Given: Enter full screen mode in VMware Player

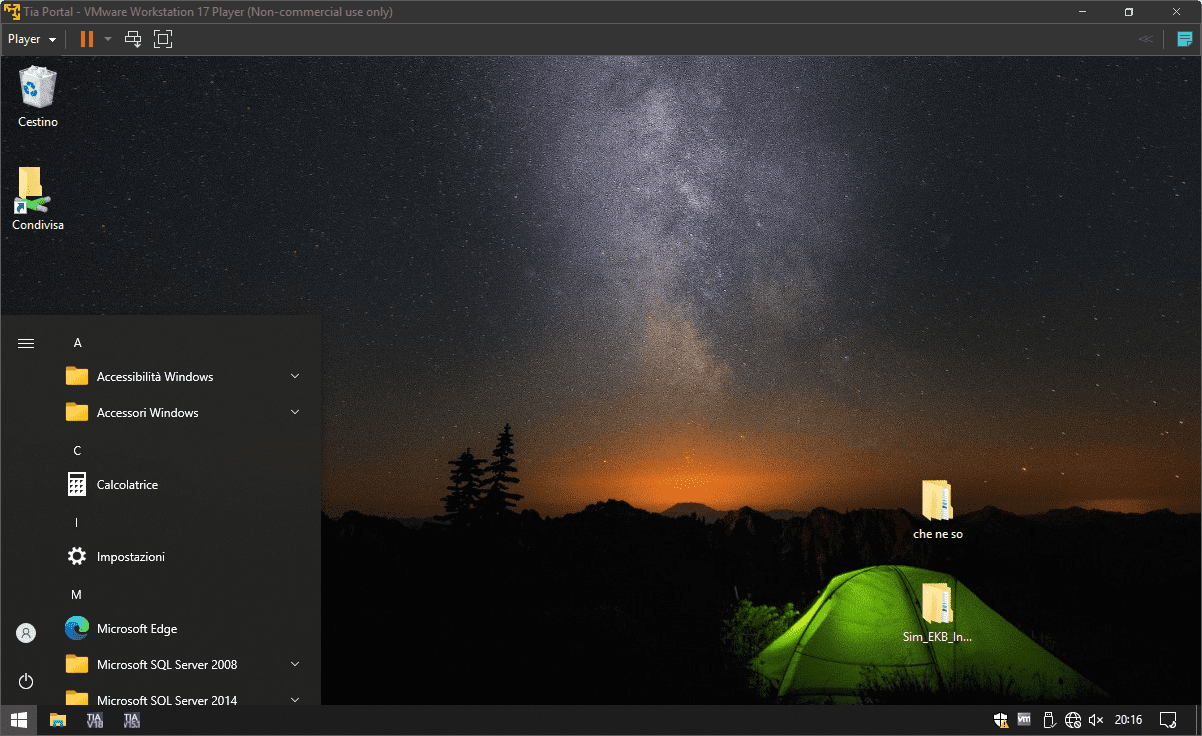Looking at the screenshot, I should pyautogui.click(x=163, y=39).
